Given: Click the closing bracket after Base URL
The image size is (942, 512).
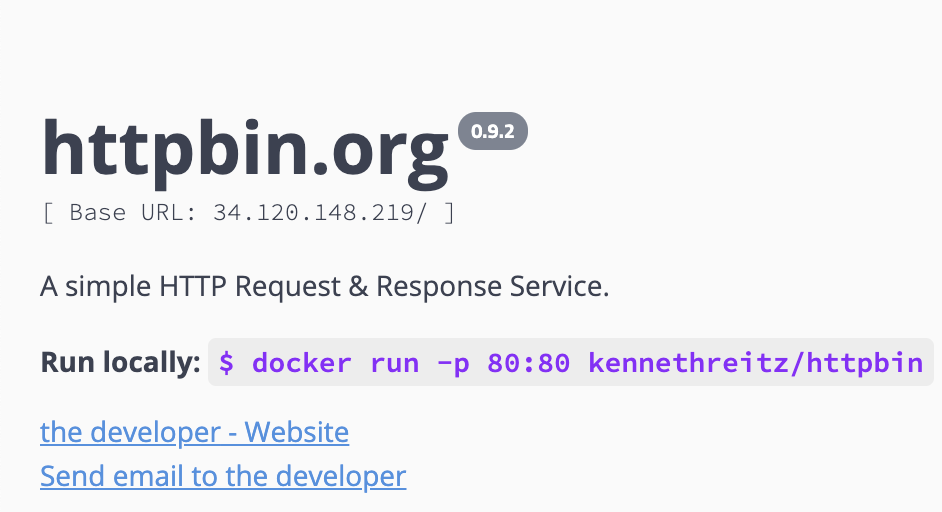Looking at the screenshot, I should 449,214.
